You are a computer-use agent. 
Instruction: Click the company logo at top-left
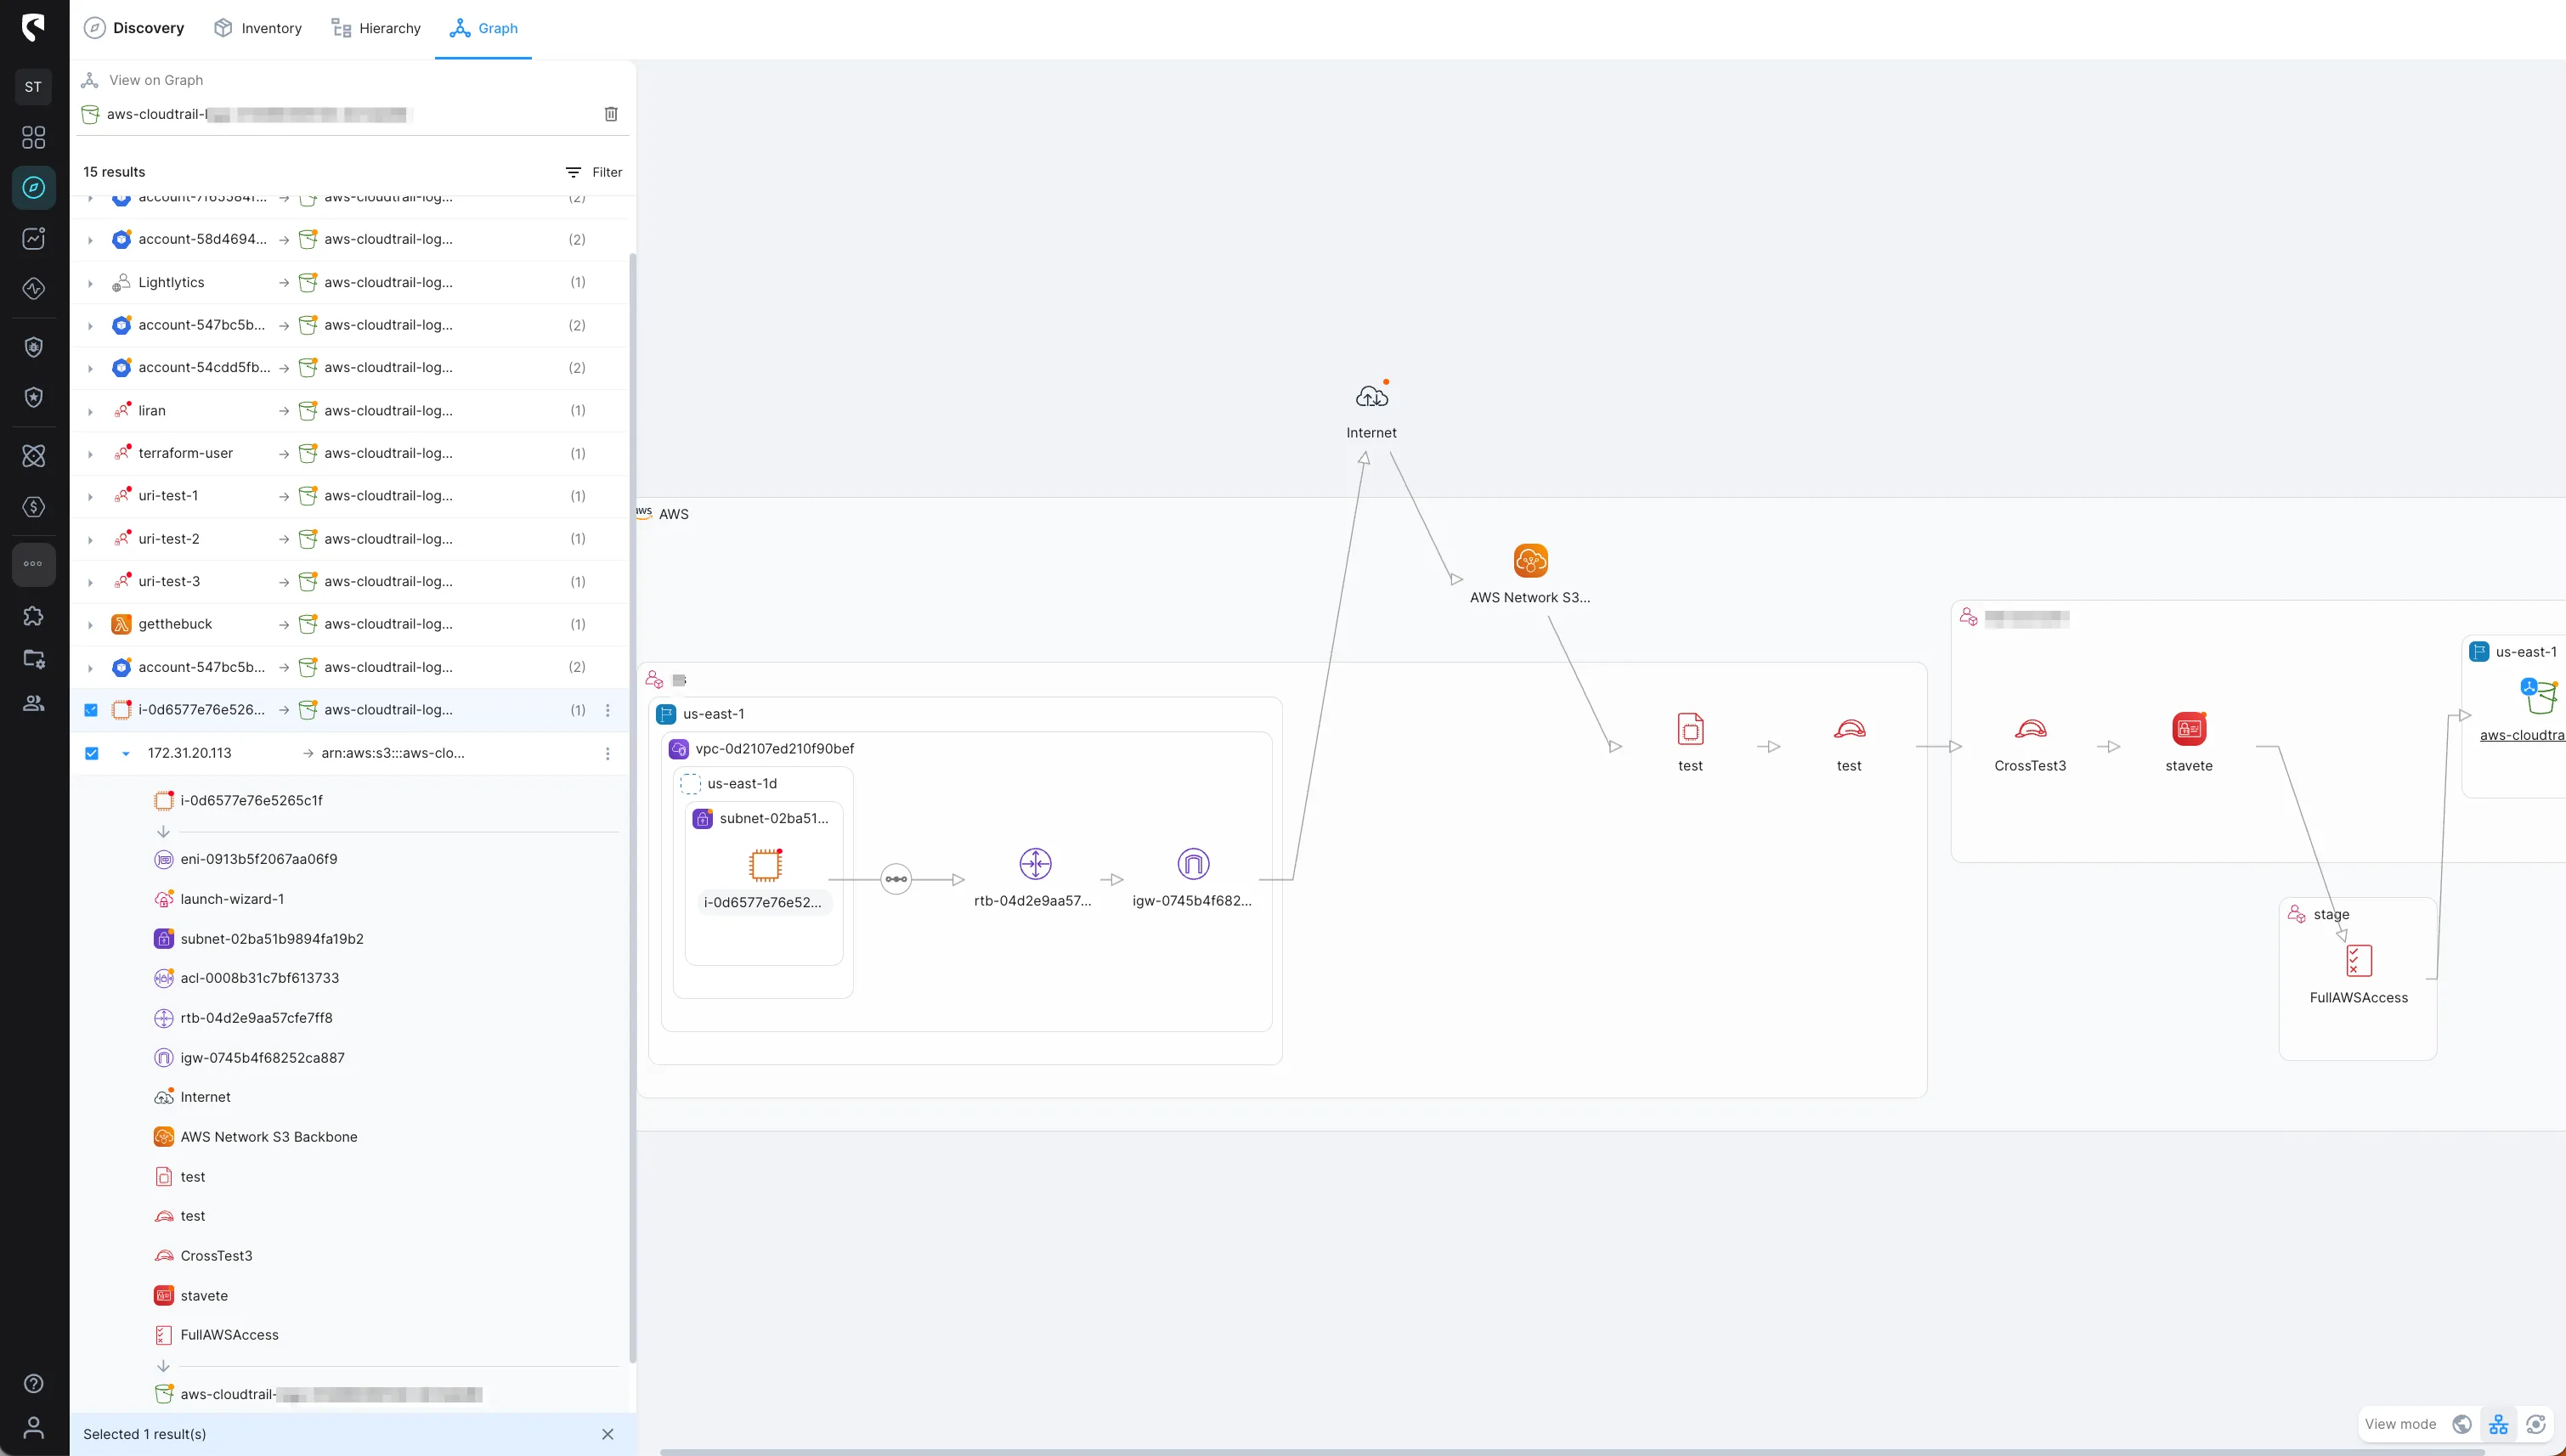pos(33,27)
